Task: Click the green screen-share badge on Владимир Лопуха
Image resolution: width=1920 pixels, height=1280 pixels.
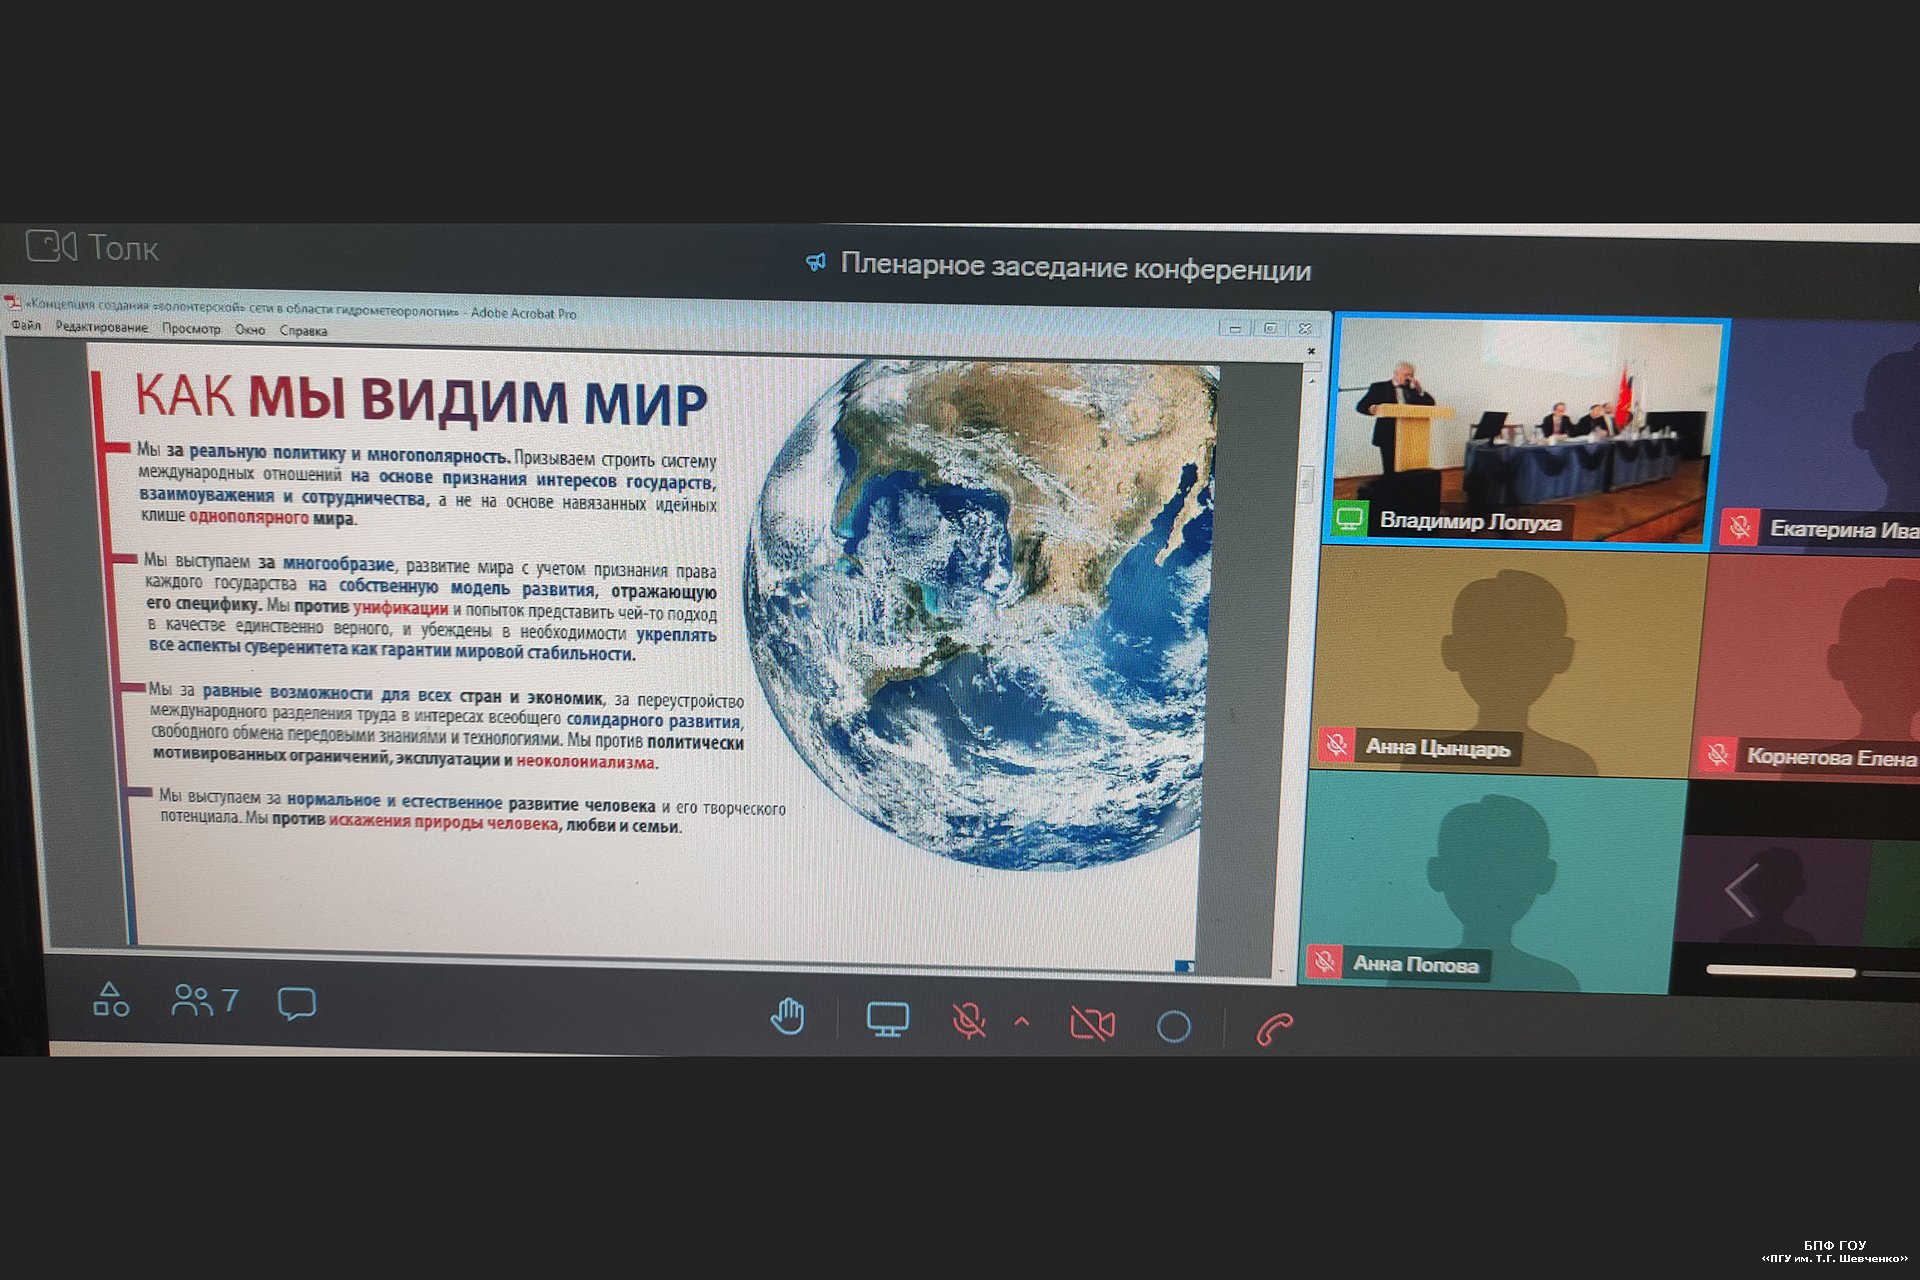Action: [1350, 519]
